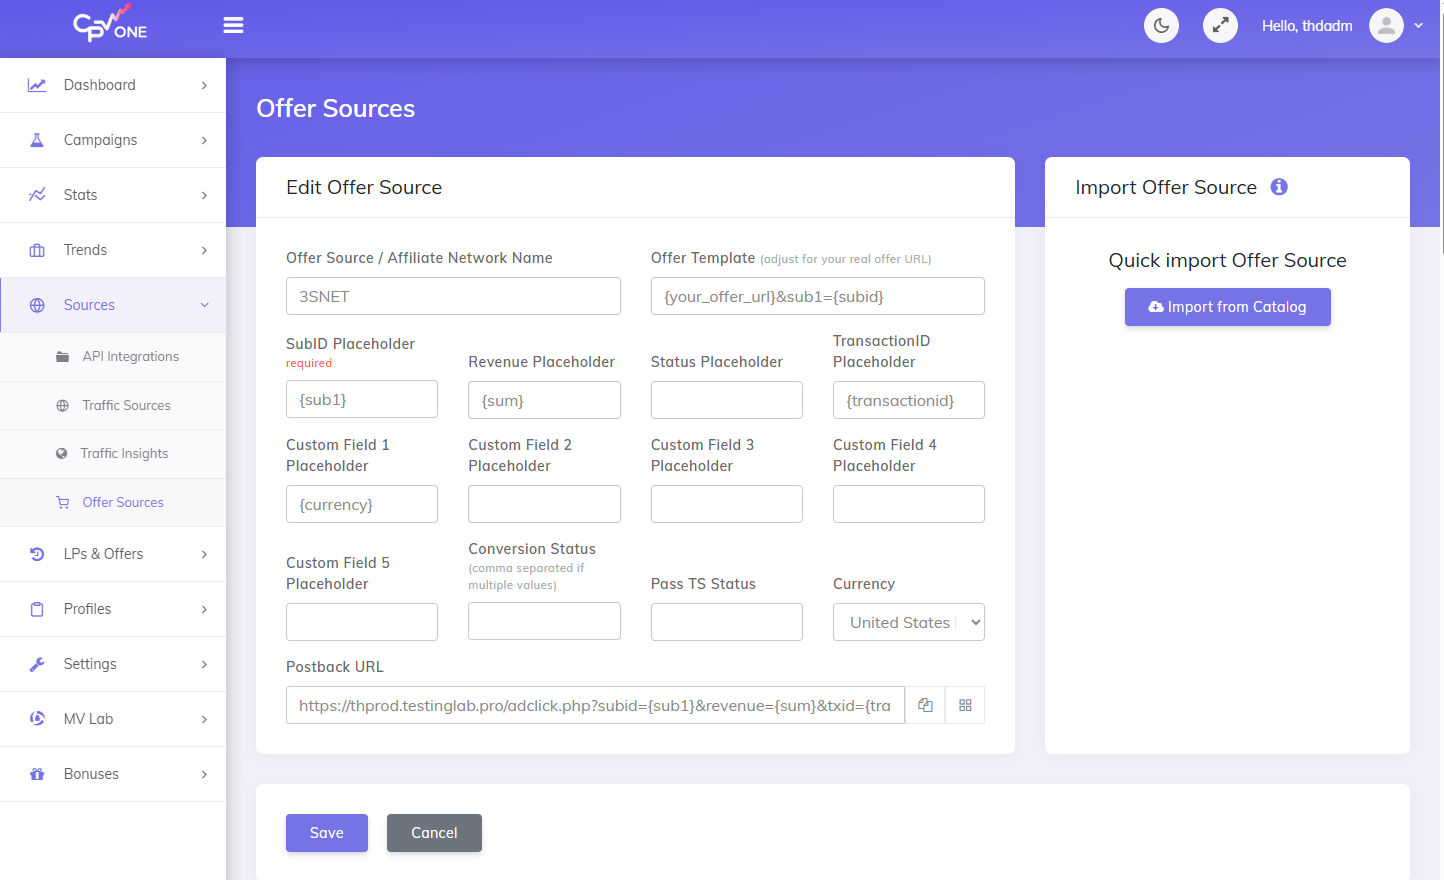Click the info icon next to Import Offer Source
Screen dimensions: 1444x880
point(1279,187)
